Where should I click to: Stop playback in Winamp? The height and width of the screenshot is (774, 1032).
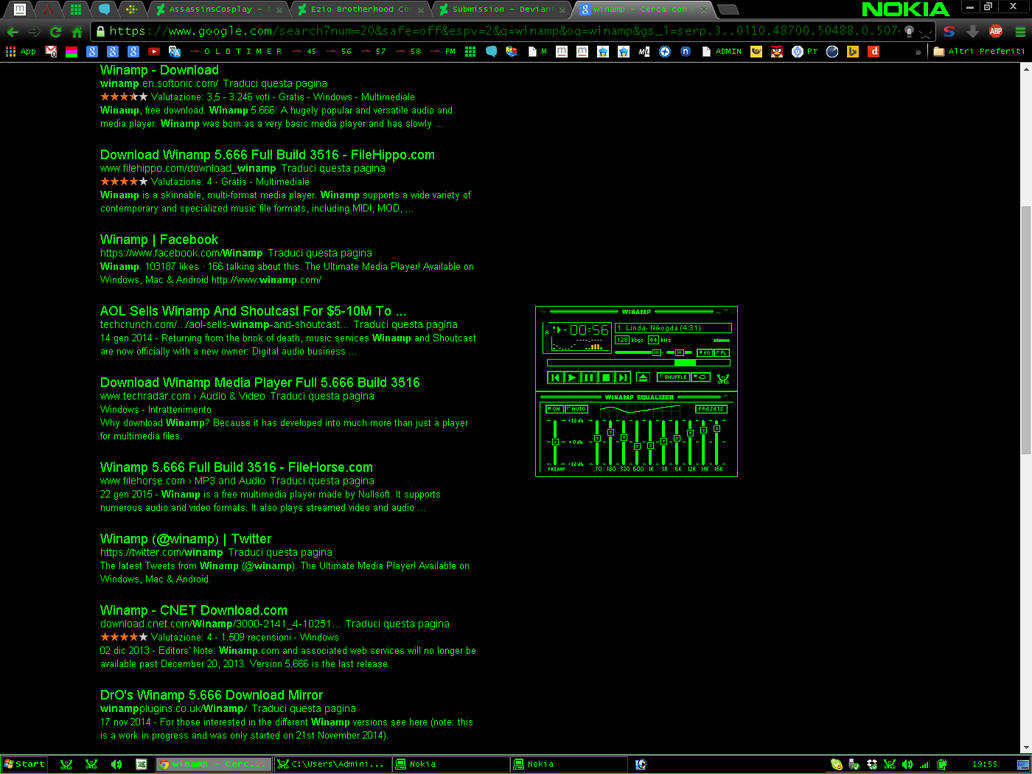606,378
